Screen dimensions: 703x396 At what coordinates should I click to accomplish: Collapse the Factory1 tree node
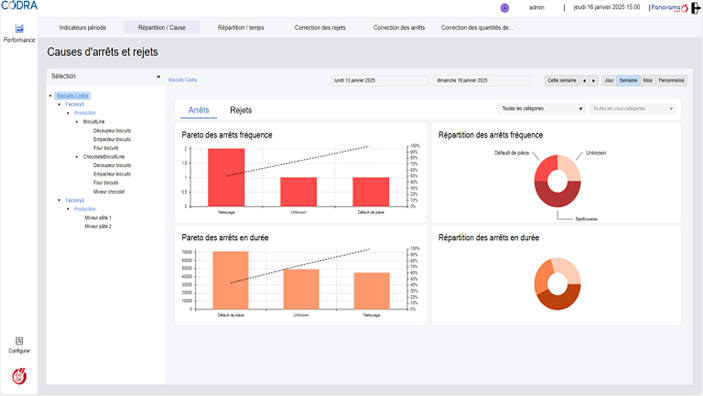pyautogui.click(x=59, y=104)
